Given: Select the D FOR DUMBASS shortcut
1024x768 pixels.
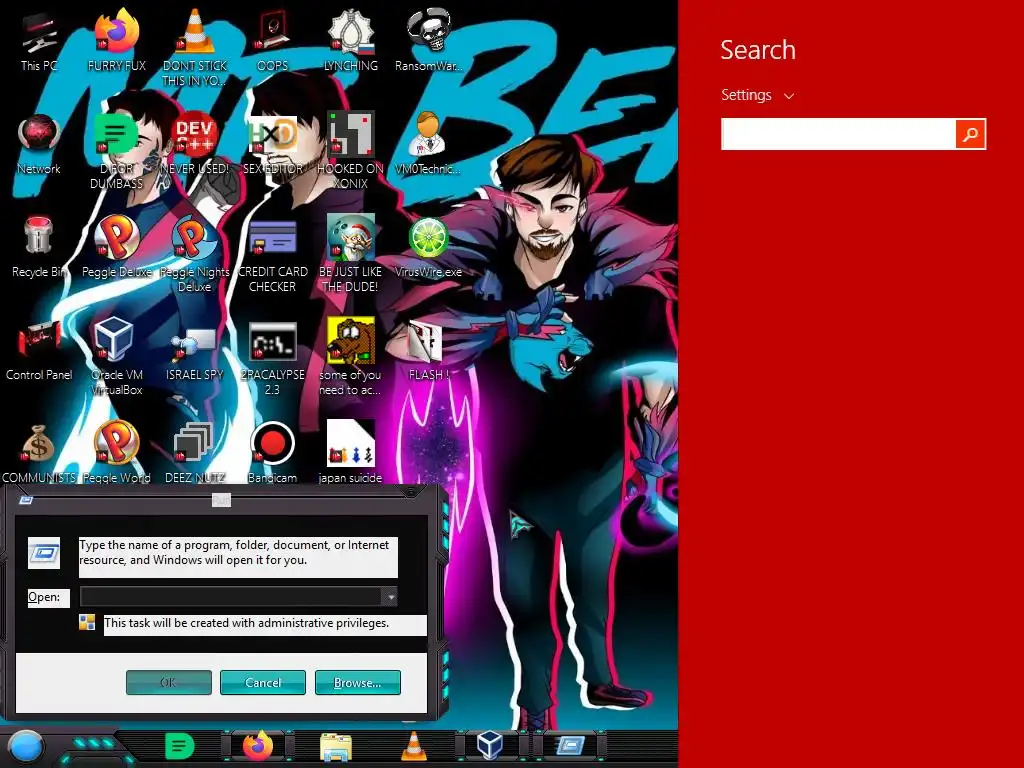Looking at the screenshot, I should click(116, 150).
